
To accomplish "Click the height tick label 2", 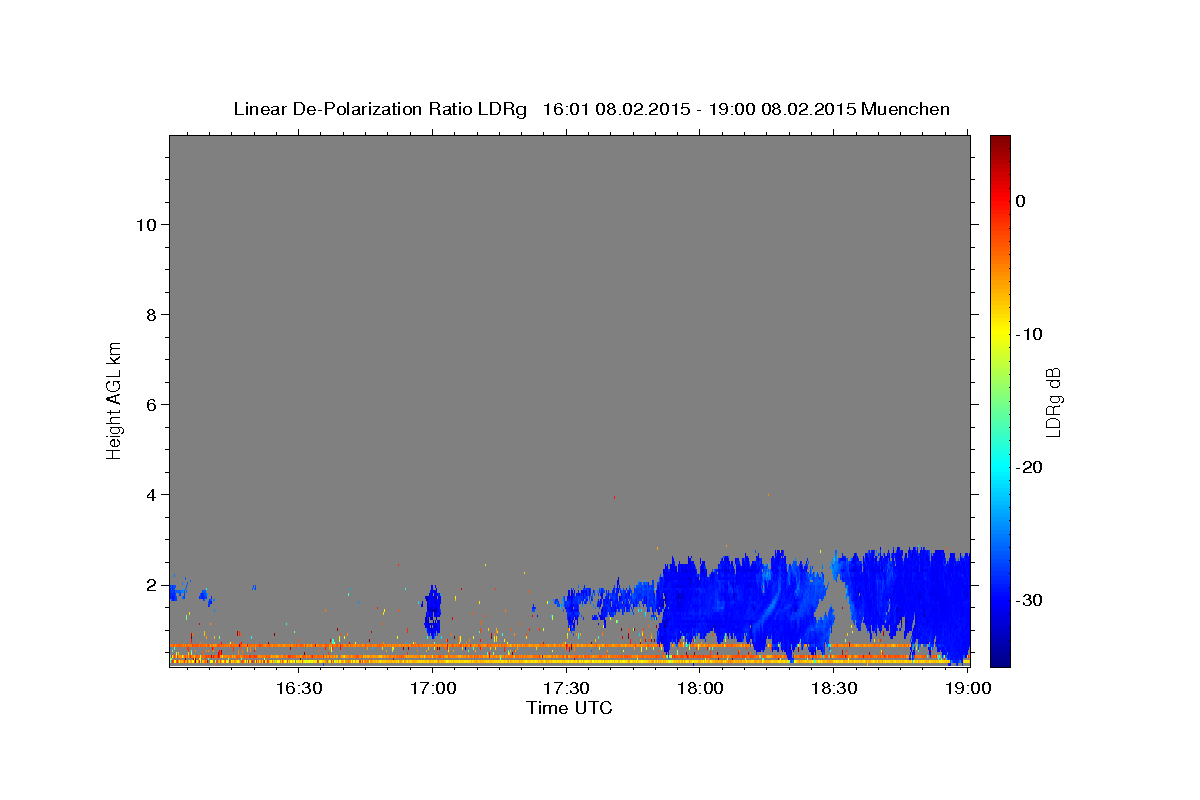I will coord(150,585).
